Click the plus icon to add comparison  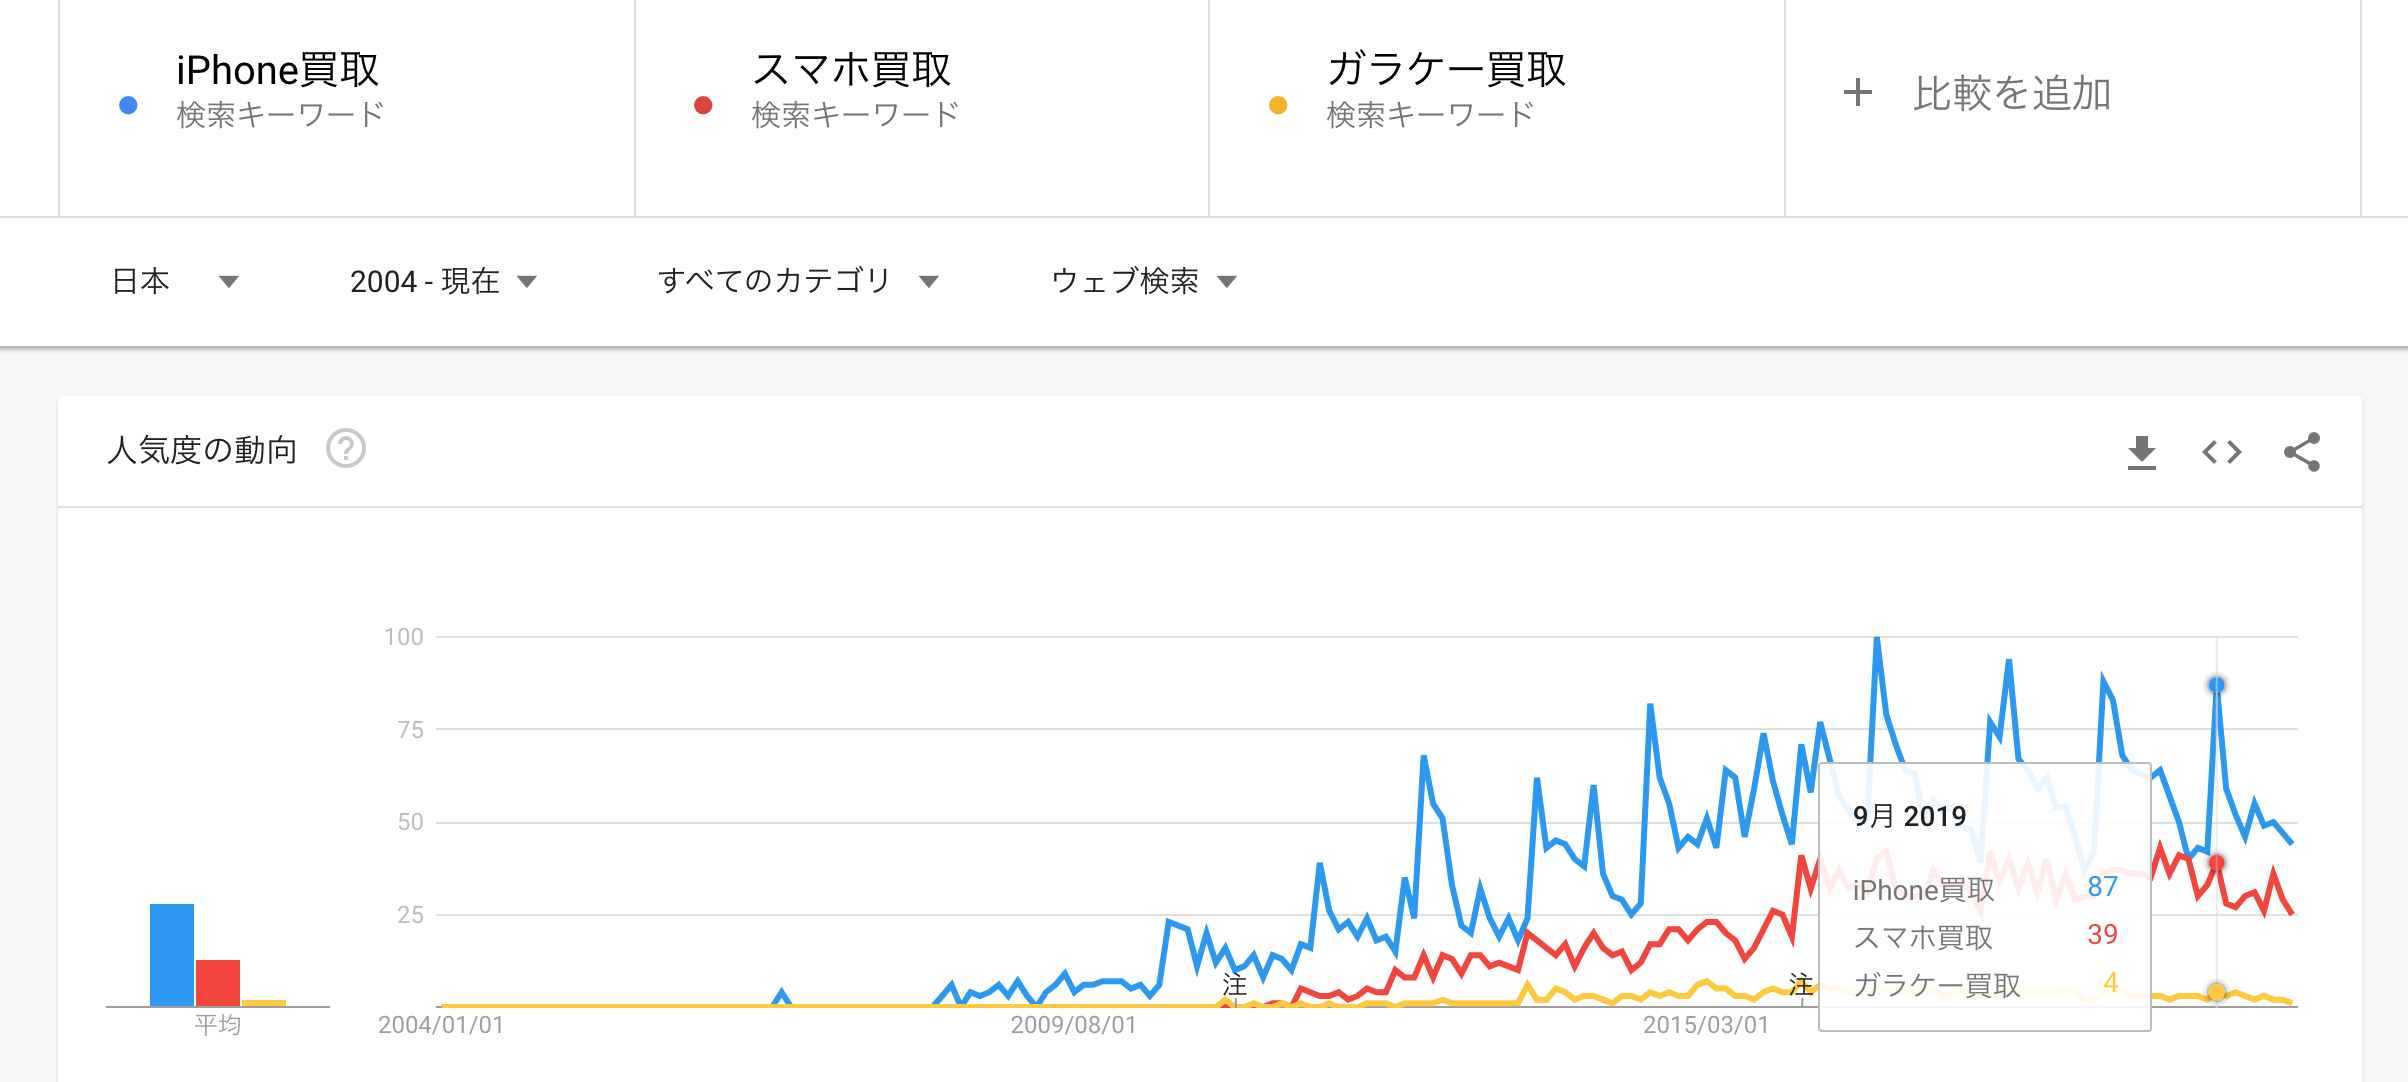1857,93
